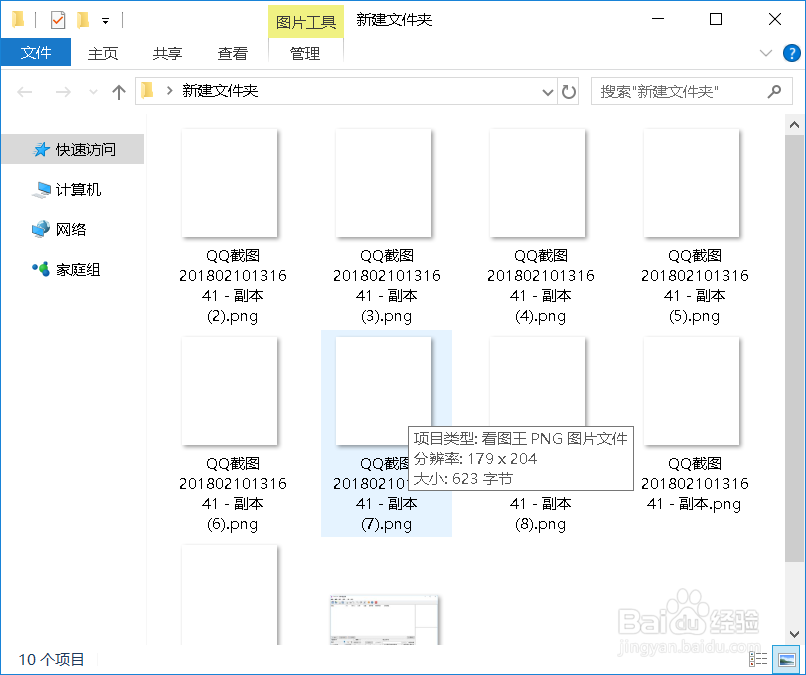Click the Back navigation arrow
This screenshot has height=675, width=806.
coord(24,92)
